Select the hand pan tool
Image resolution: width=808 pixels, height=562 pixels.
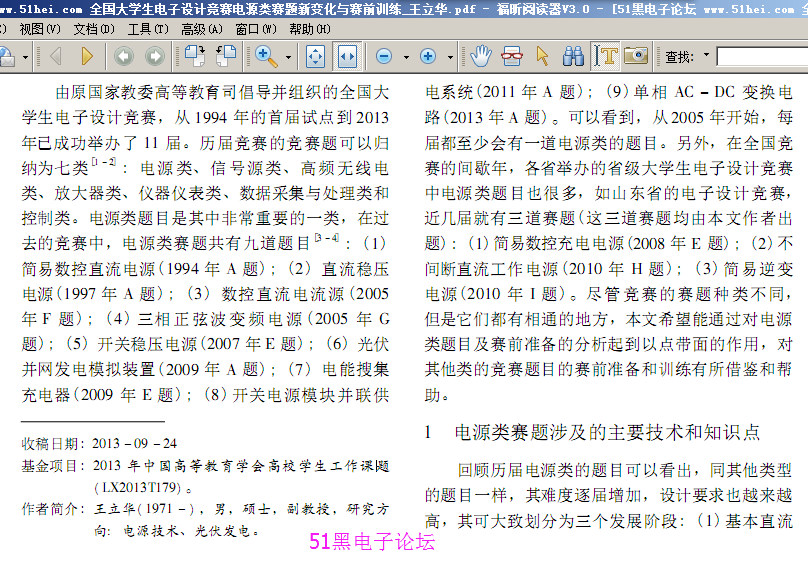(481, 56)
